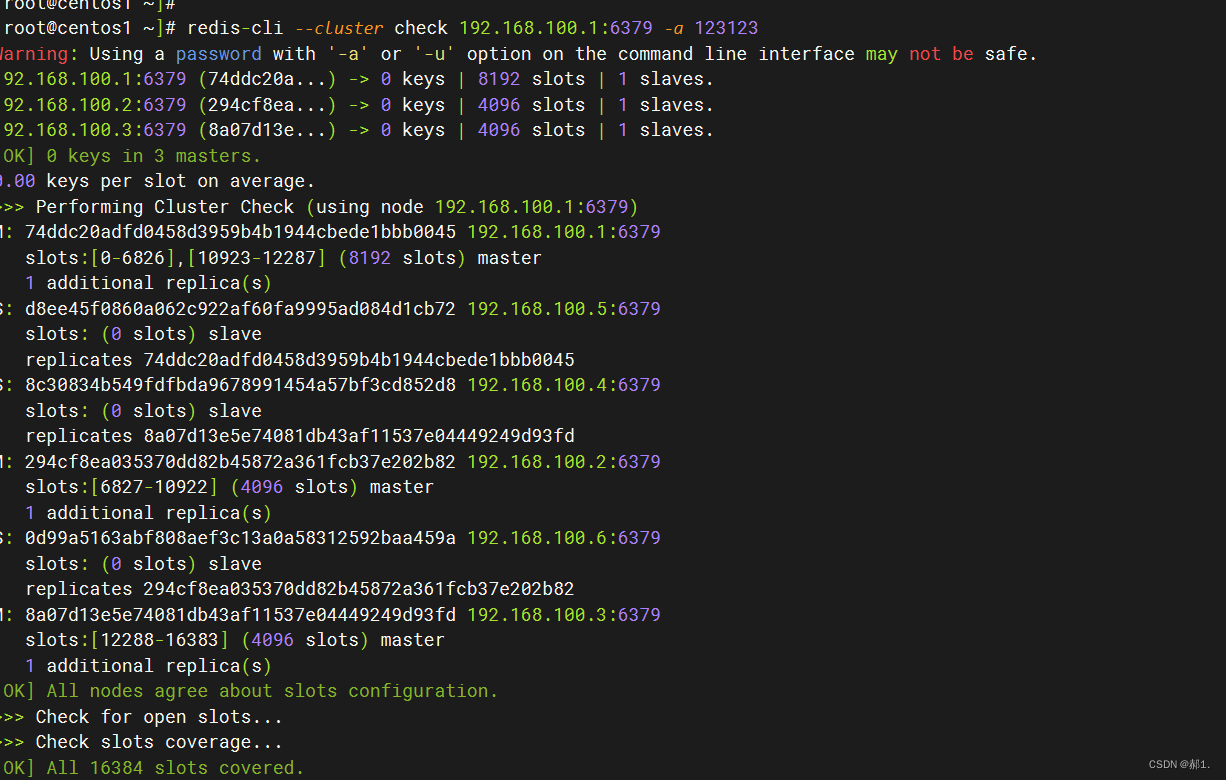
Task: Click the 'Warning:' label in red
Action: tap(38, 54)
